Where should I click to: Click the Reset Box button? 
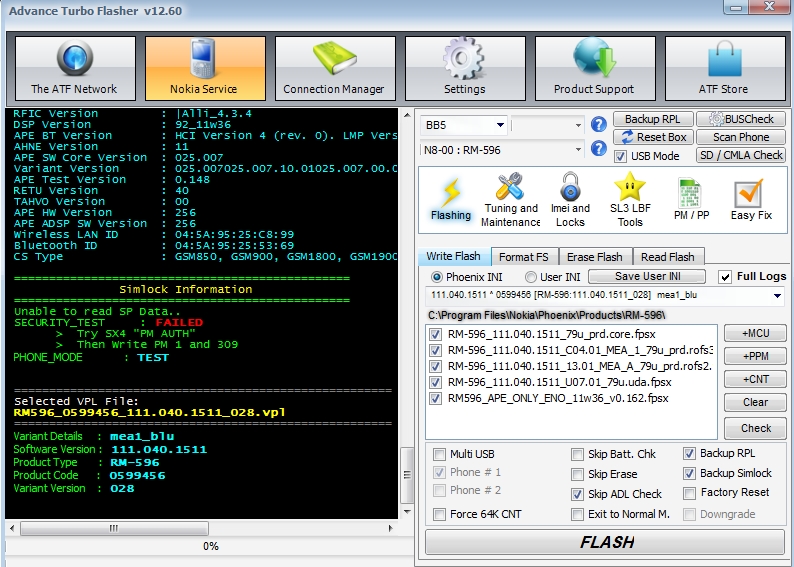[653, 137]
